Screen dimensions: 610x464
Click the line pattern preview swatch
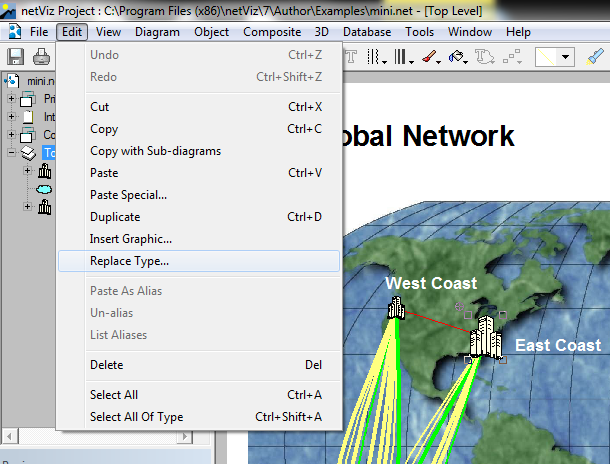coord(547,57)
